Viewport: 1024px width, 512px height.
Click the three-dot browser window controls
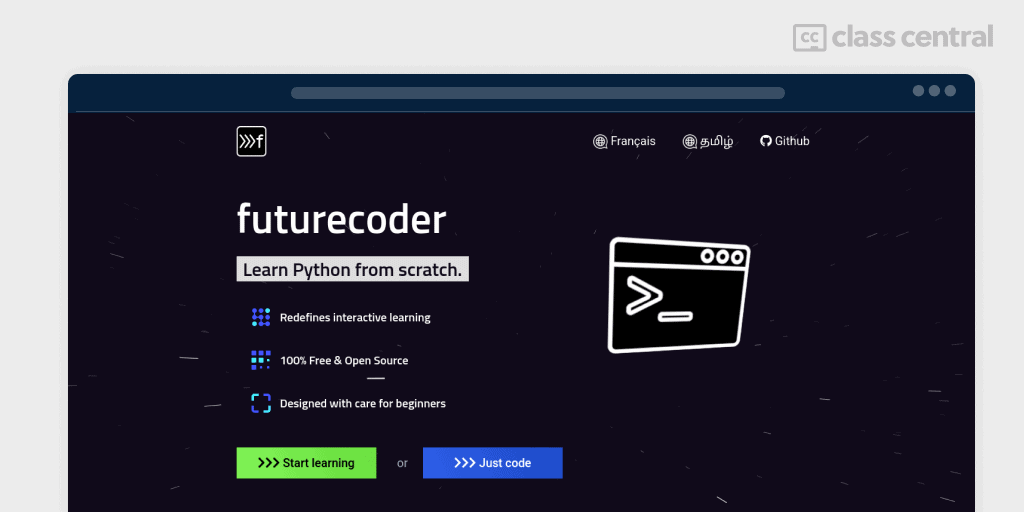[x=934, y=91]
